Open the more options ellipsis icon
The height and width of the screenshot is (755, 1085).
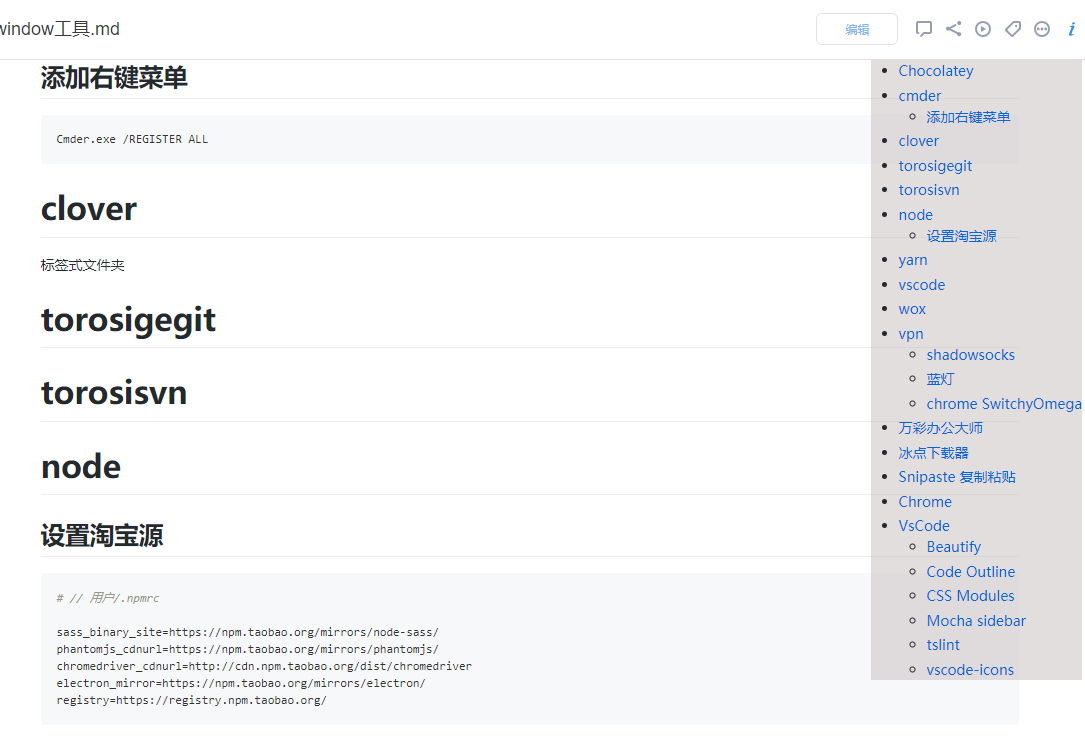(1041, 28)
